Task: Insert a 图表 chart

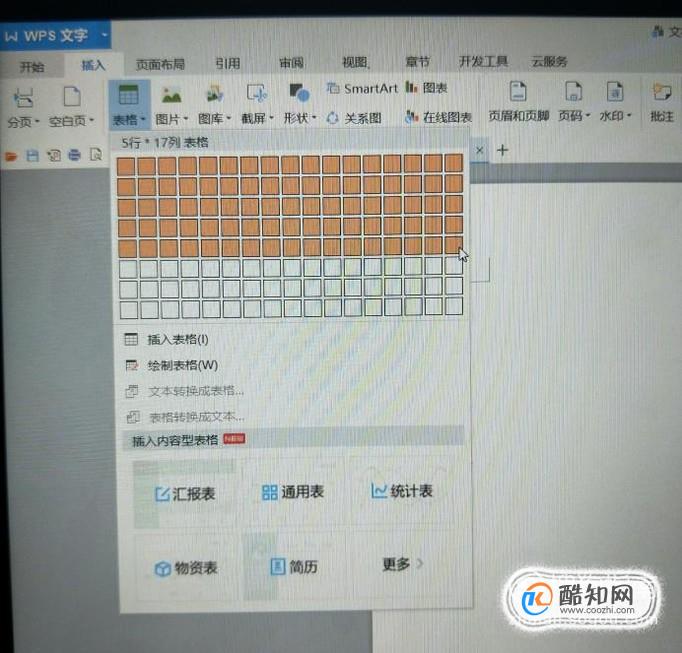Action: 427,88
